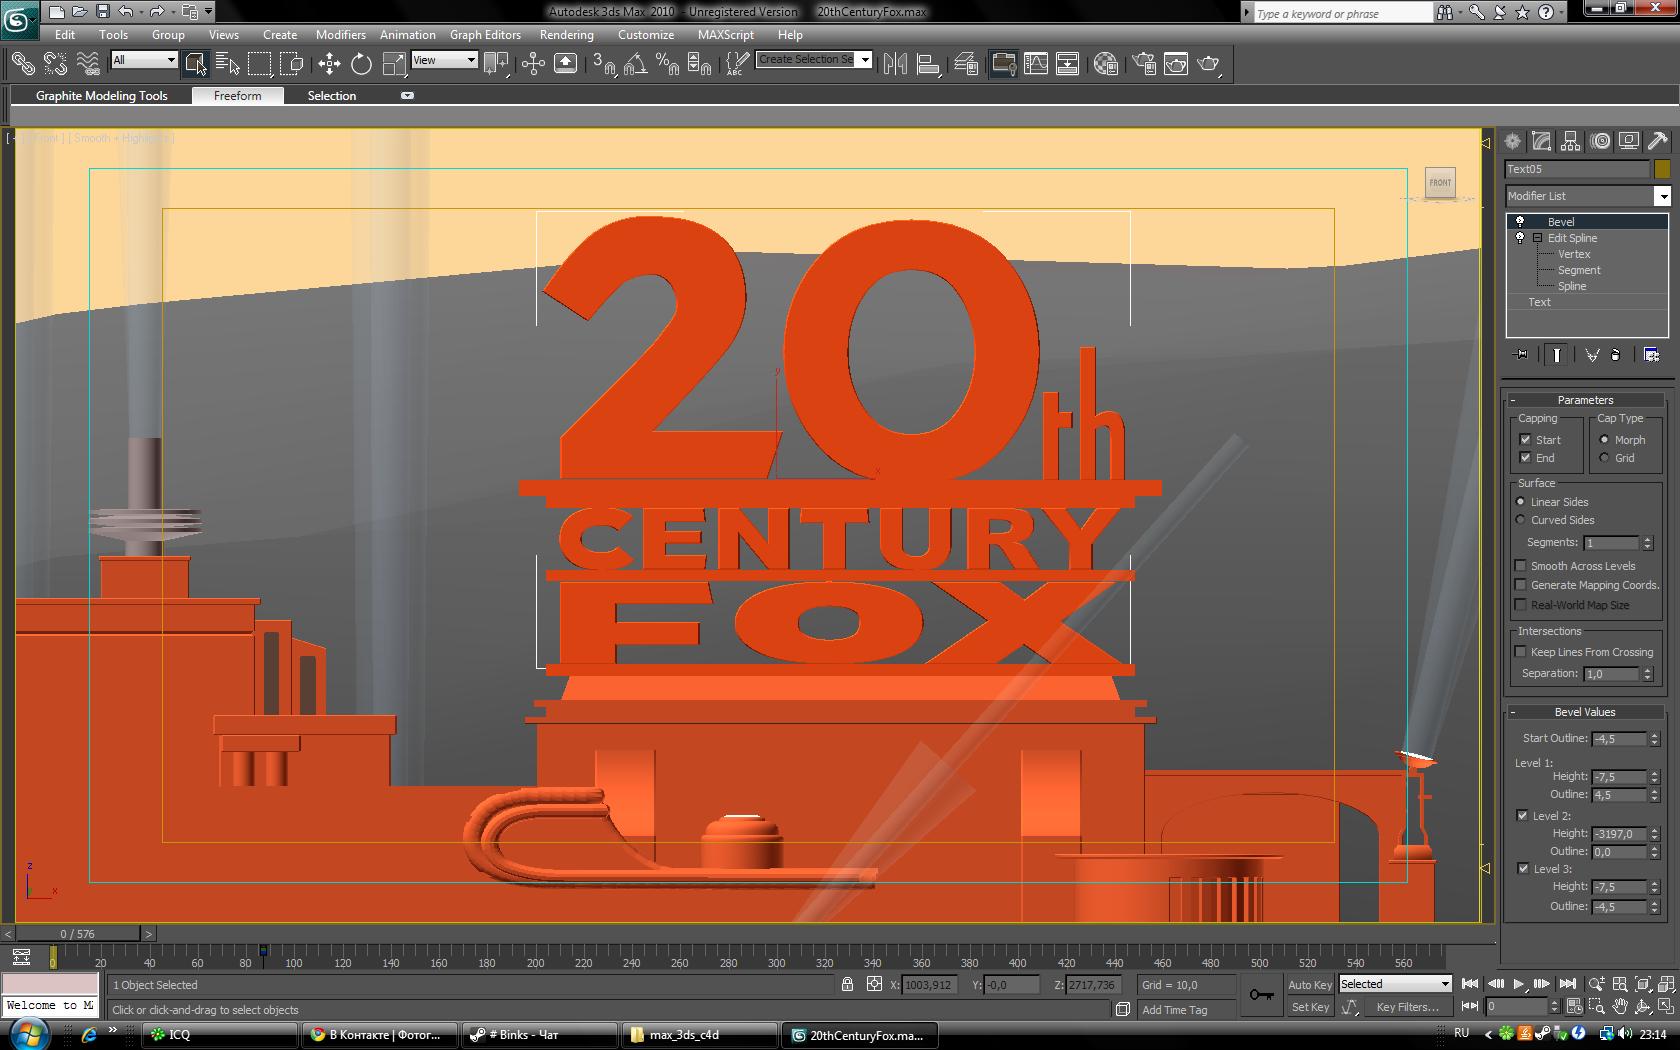The height and width of the screenshot is (1050, 1680).
Task: Open Select by Name list
Action: (228, 64)
